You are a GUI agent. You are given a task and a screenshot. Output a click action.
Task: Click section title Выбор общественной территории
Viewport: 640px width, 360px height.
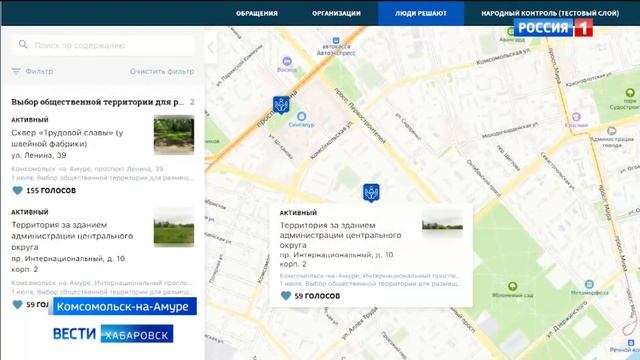(98, 102)
